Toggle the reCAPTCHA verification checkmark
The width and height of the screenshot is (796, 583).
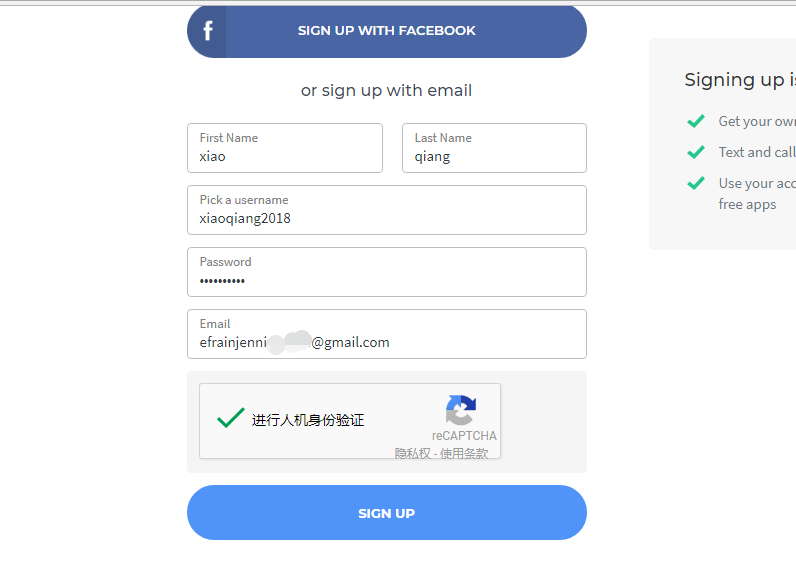tap(231, 418)
